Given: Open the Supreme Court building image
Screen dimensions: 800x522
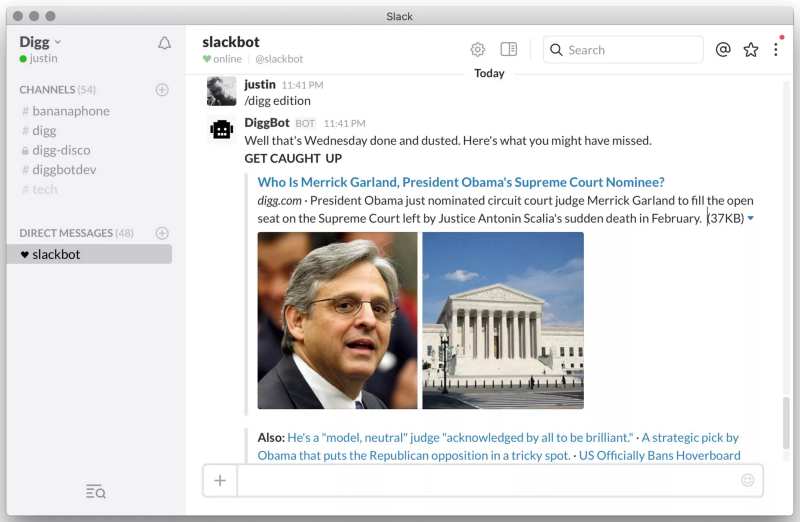Looking at the screenshot, I should coord(503,320).
